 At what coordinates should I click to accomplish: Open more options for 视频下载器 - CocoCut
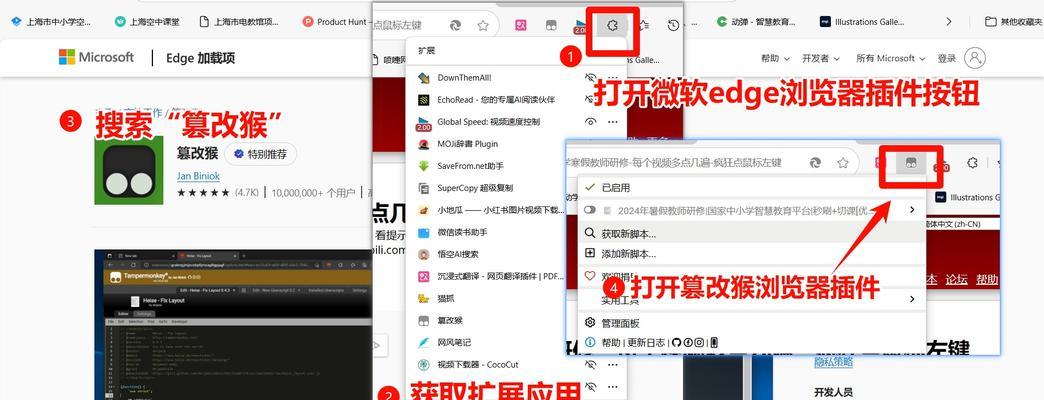click(613, 365)
